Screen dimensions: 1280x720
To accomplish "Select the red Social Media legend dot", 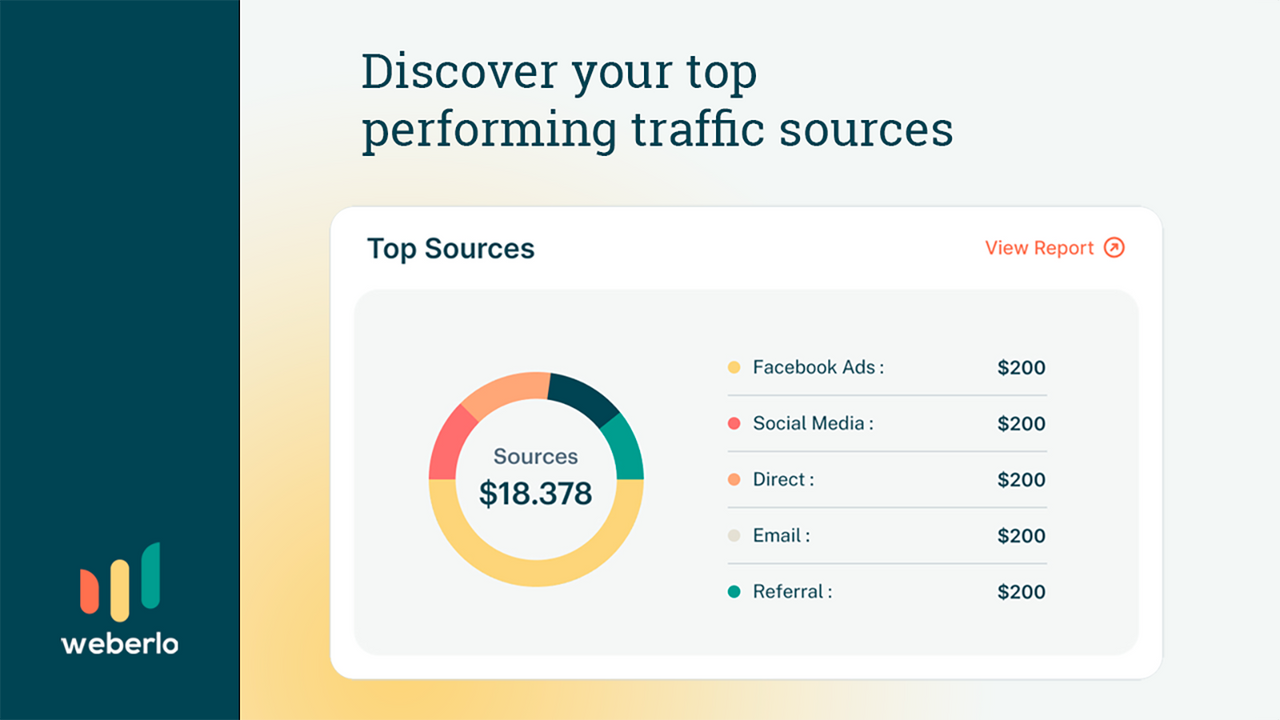I will (x=733, y=423).
